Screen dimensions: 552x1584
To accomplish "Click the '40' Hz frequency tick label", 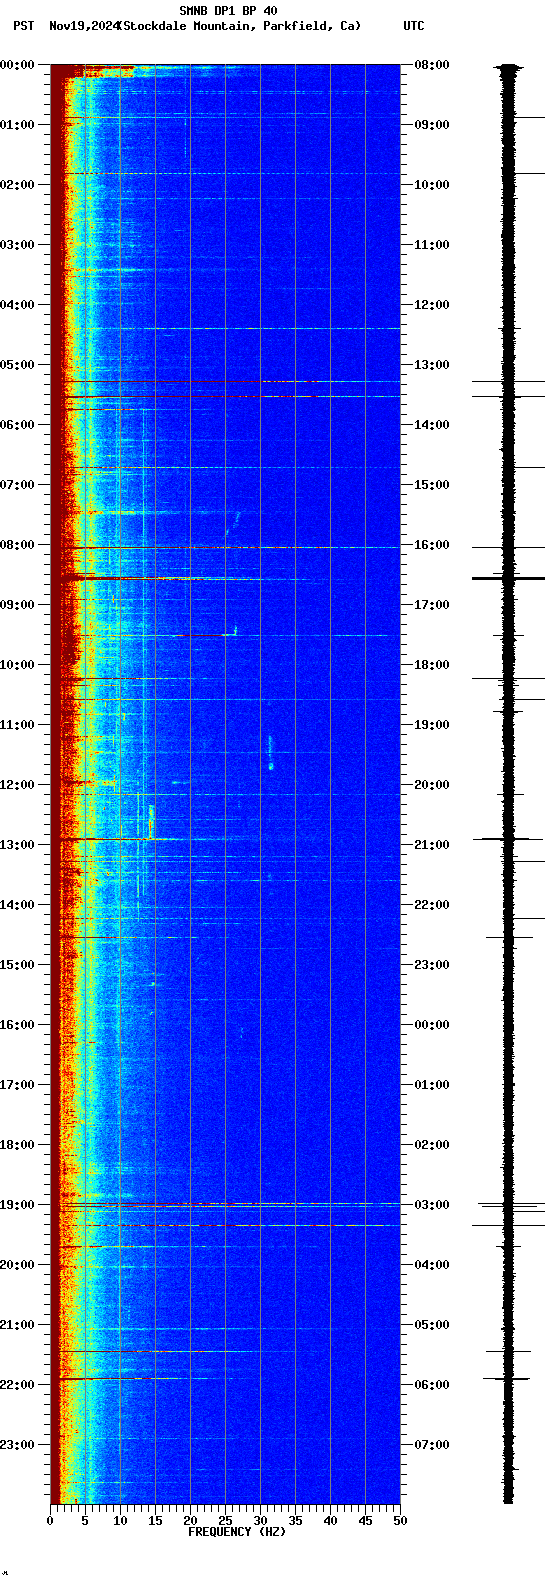I will pyautogui.click(x=330, y=1521).
